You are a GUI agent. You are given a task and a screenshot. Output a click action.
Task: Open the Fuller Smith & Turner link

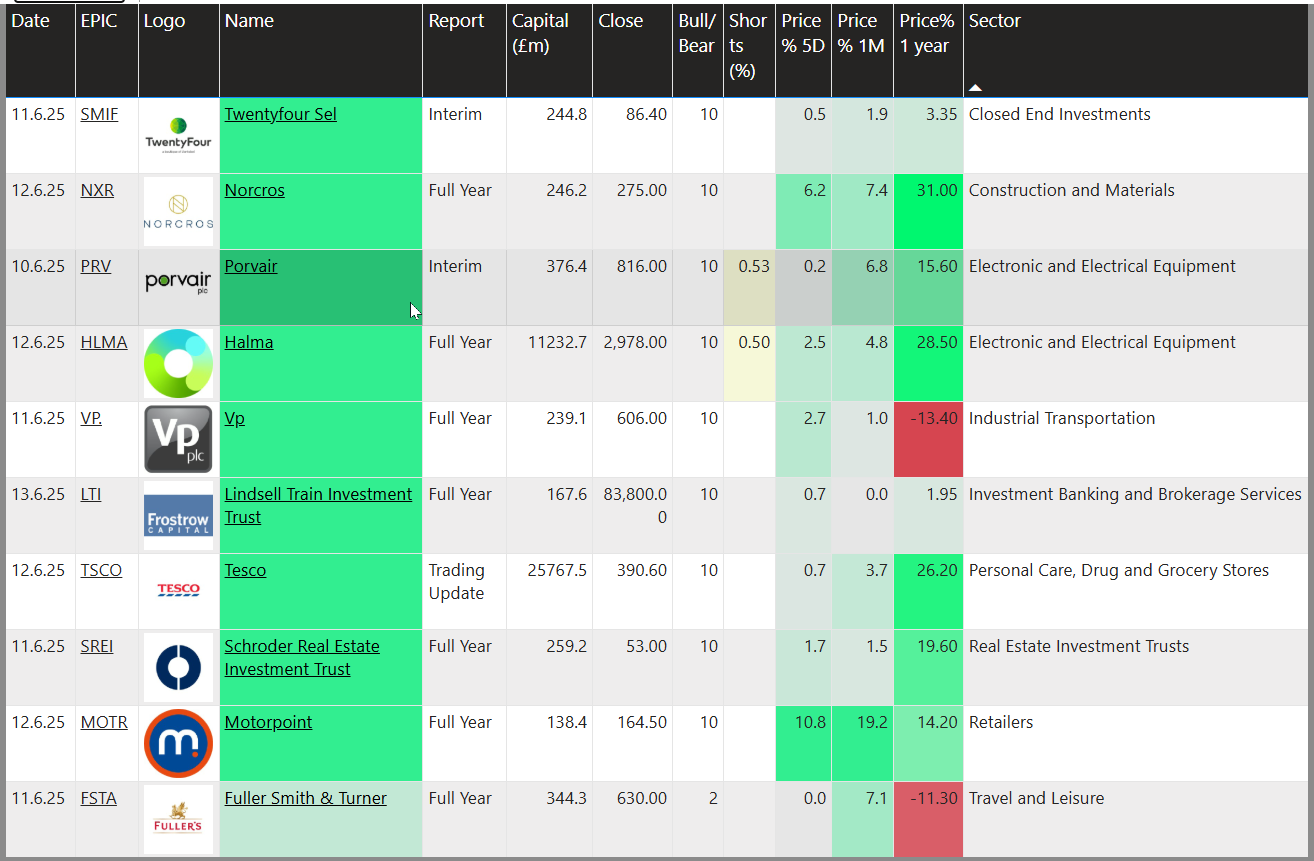[305, 798]
